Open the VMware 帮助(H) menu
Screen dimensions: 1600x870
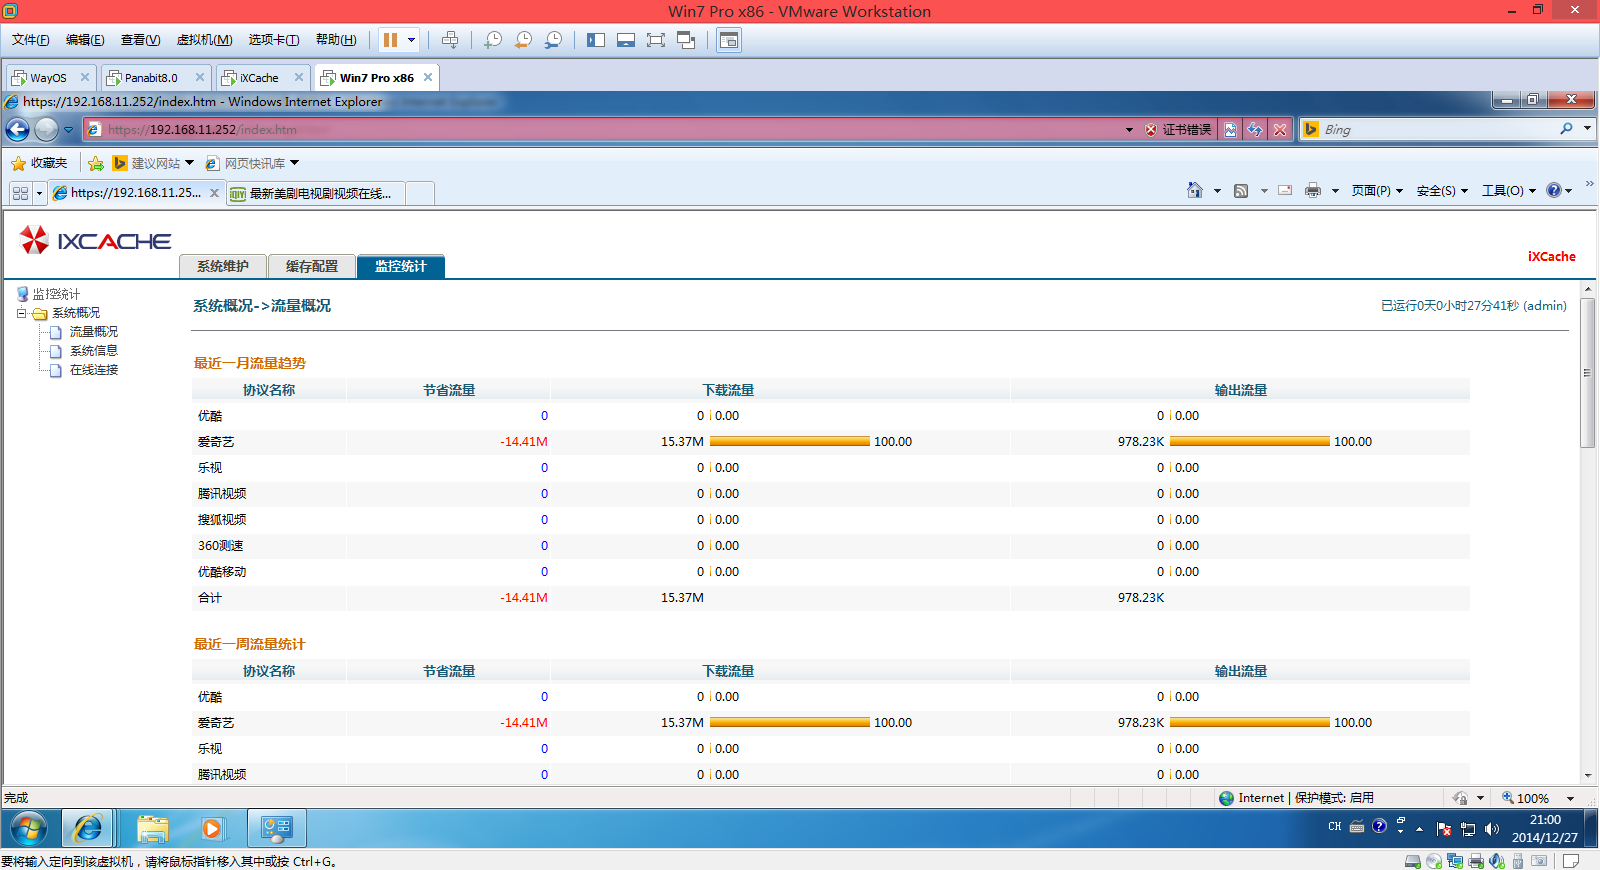pyautogui.click(x=336, y=40)
